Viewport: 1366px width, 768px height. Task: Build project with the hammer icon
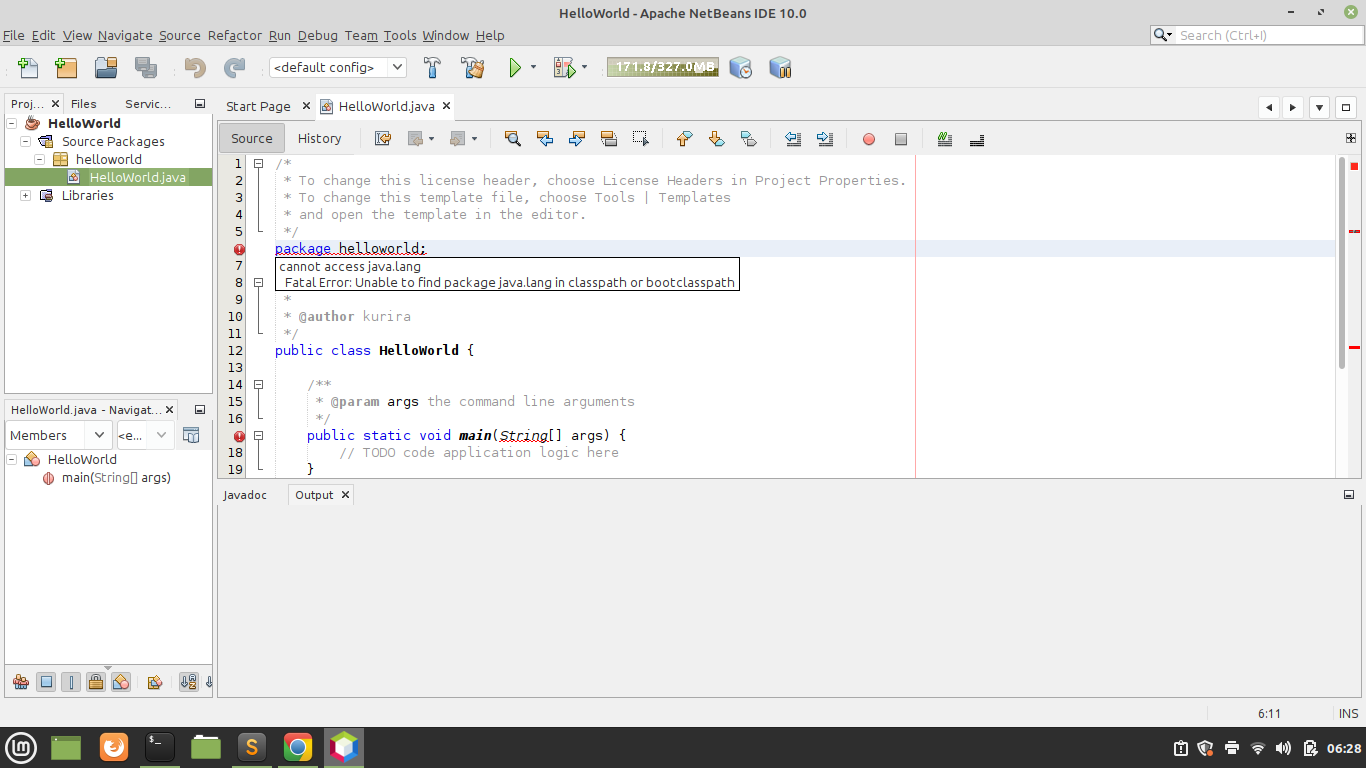pos(432,68)
